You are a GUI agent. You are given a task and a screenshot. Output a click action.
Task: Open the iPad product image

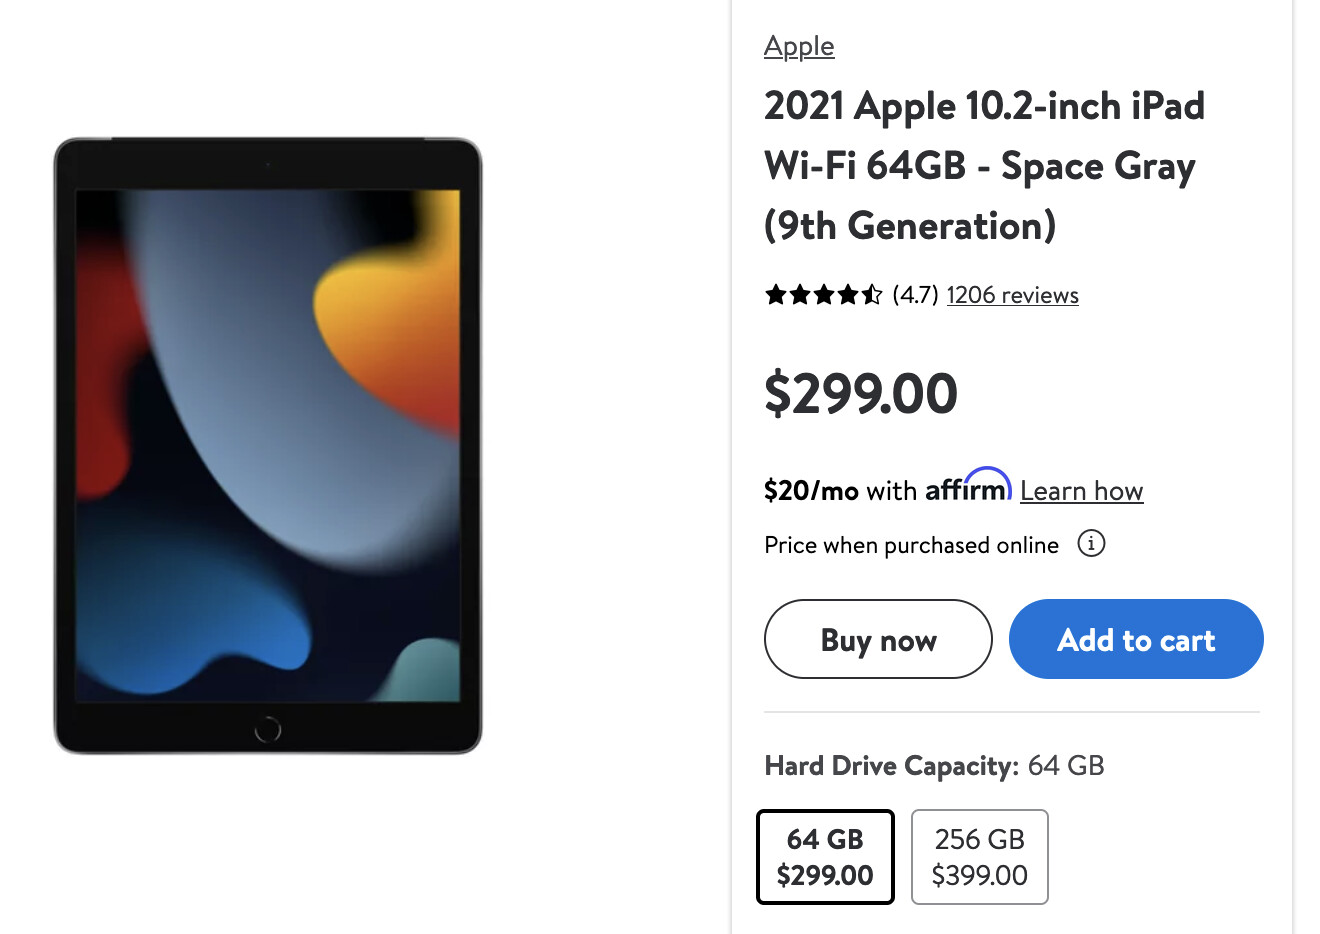pos(268,445)
